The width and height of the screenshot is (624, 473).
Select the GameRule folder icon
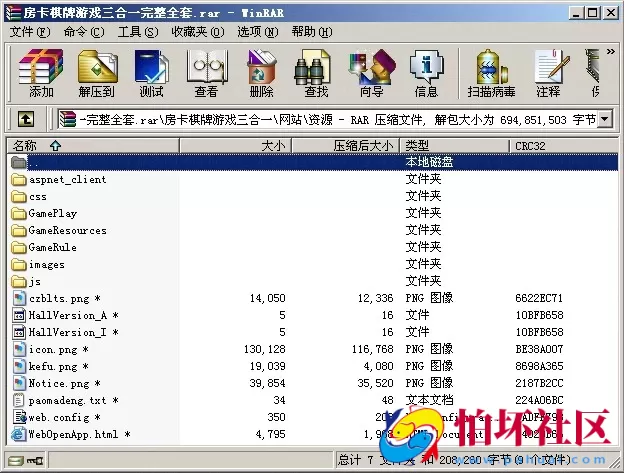tap(19, 248)
